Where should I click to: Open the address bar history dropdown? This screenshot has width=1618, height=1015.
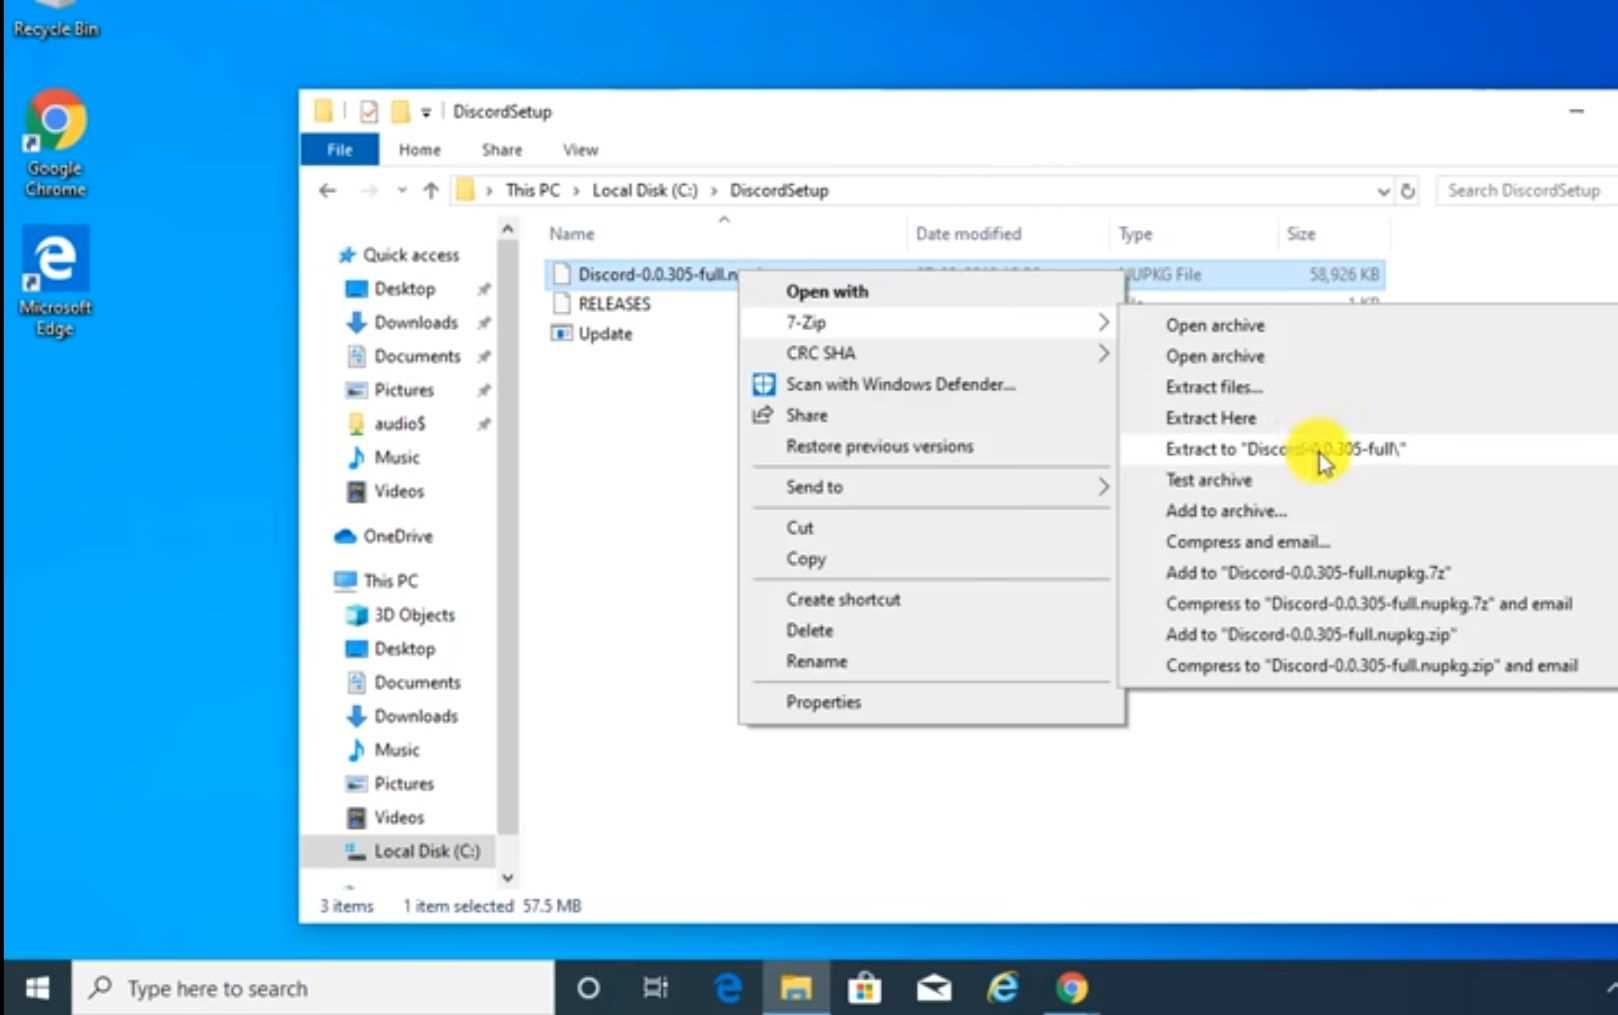(1383, 191)
